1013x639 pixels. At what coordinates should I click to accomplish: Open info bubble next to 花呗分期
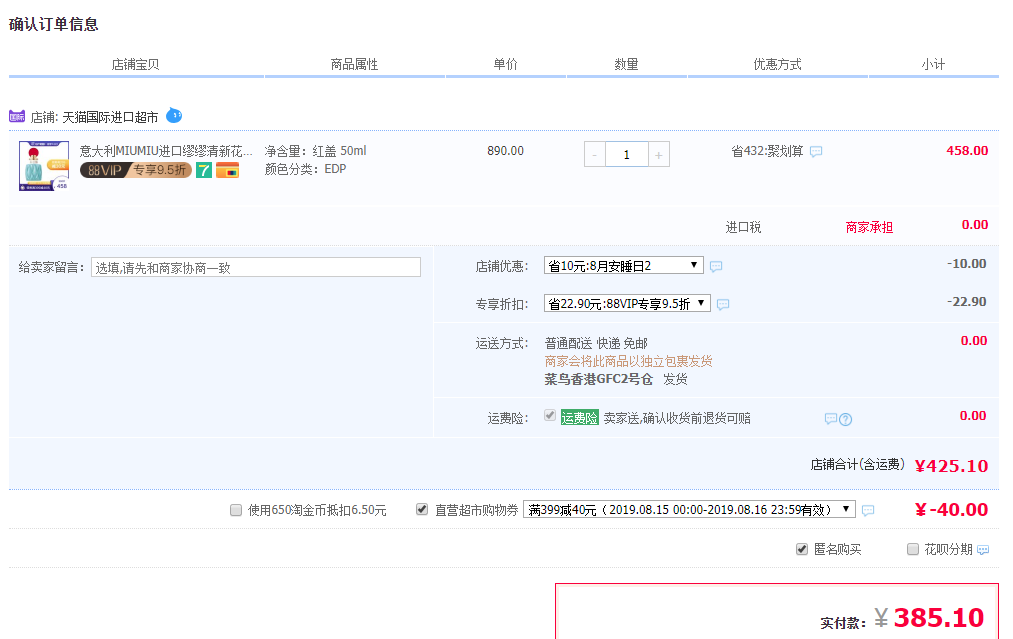[x=983, y=550]
